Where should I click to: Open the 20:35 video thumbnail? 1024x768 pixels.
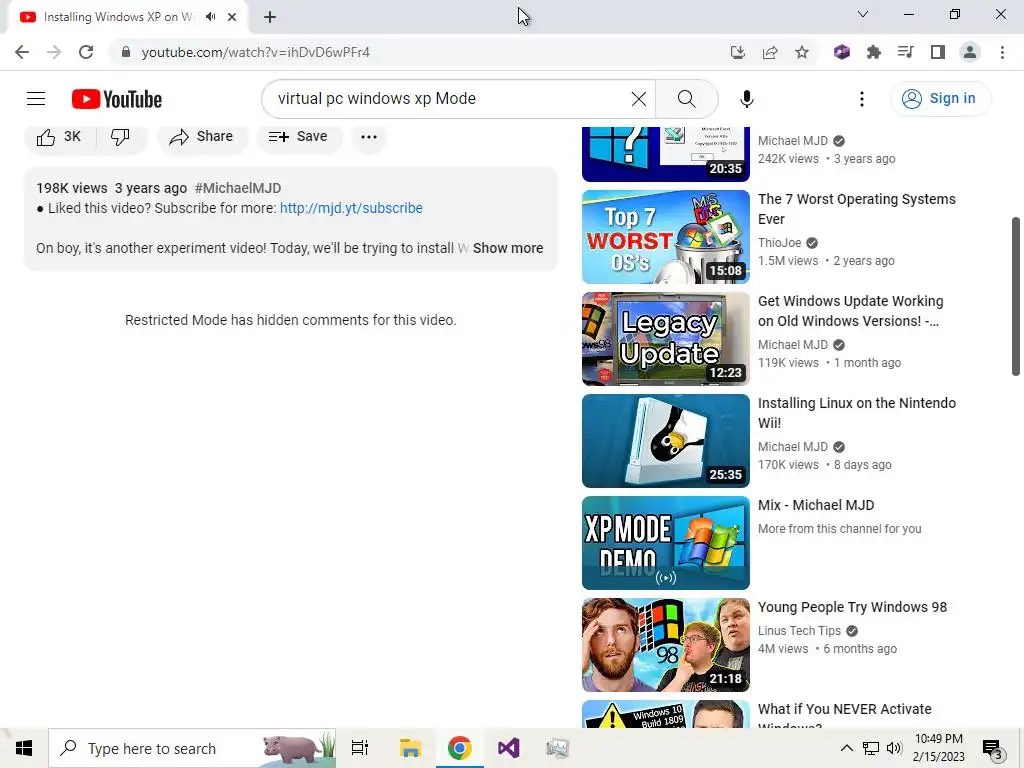click(x=665, y=154)
